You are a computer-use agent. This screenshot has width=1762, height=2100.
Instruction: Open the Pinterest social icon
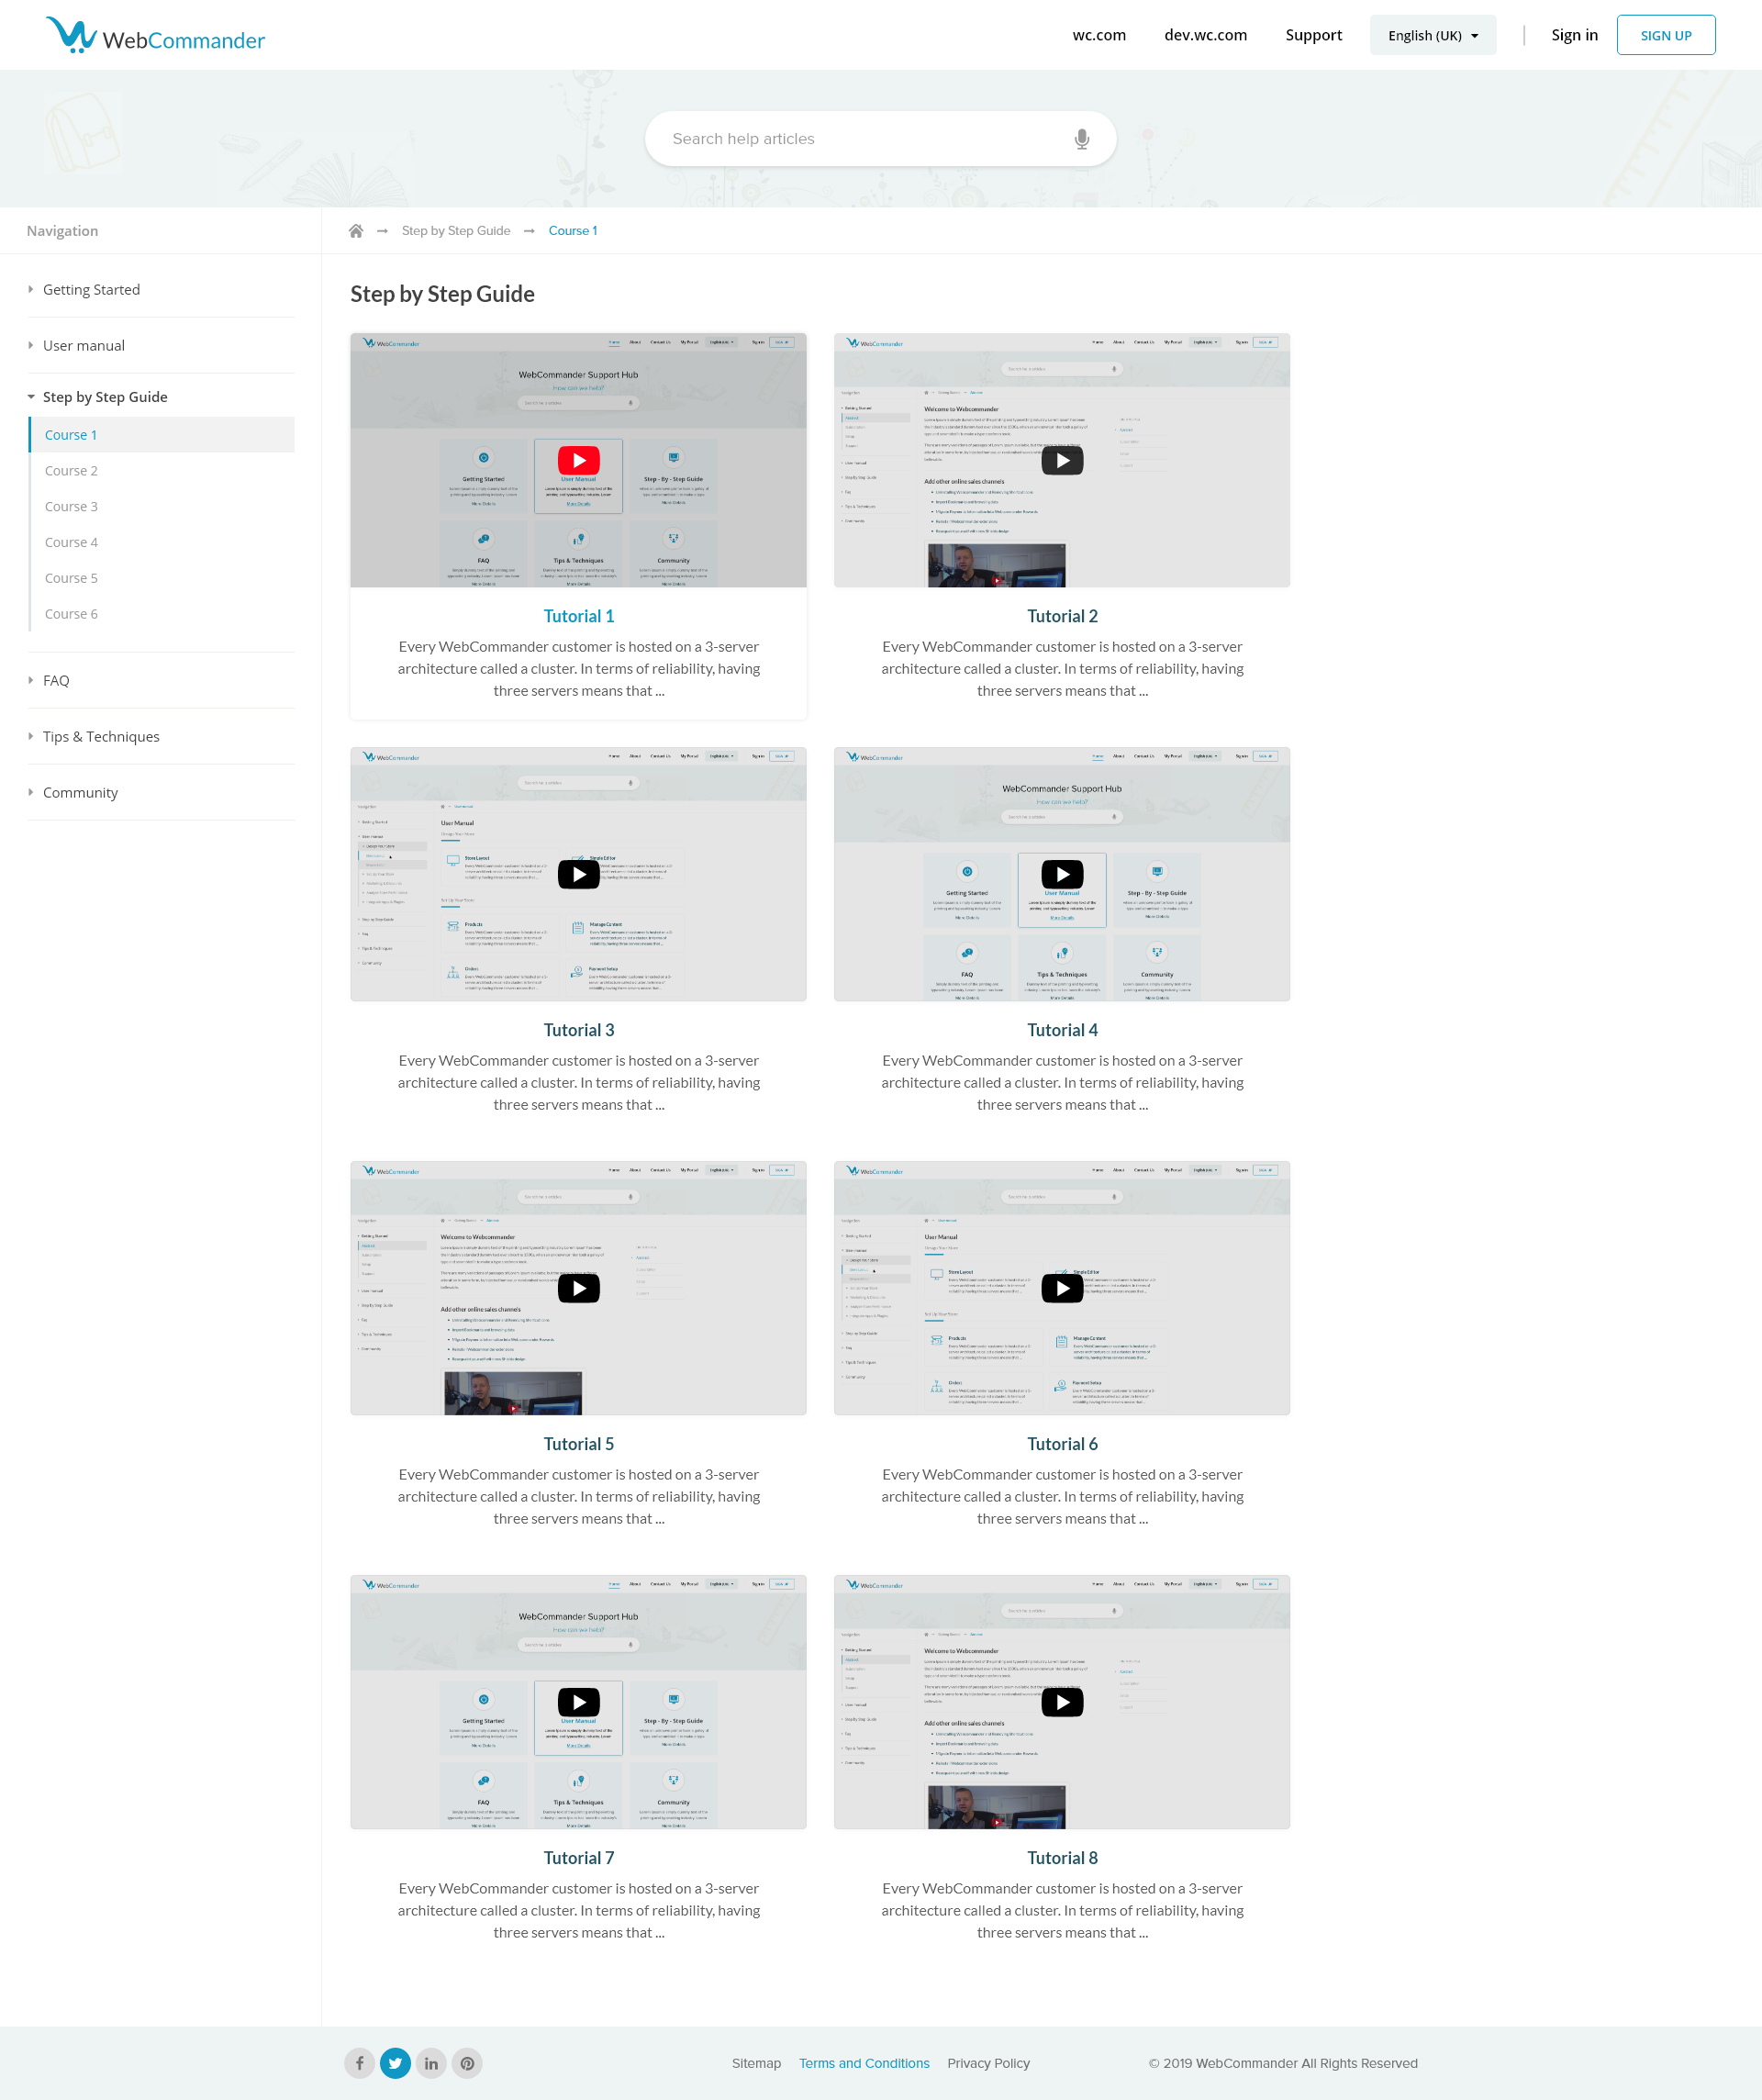[x=467, y=2063]
